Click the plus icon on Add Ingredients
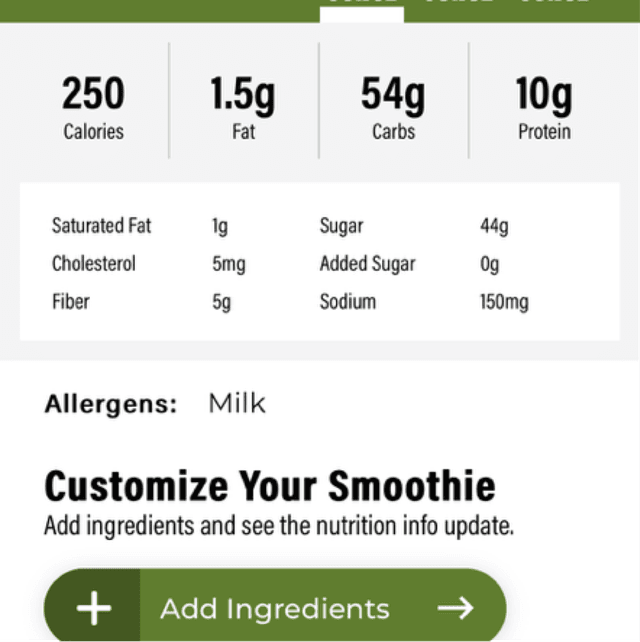Viewport: 640px width, 642px height. pyautogui.click(x=93, y=608)
